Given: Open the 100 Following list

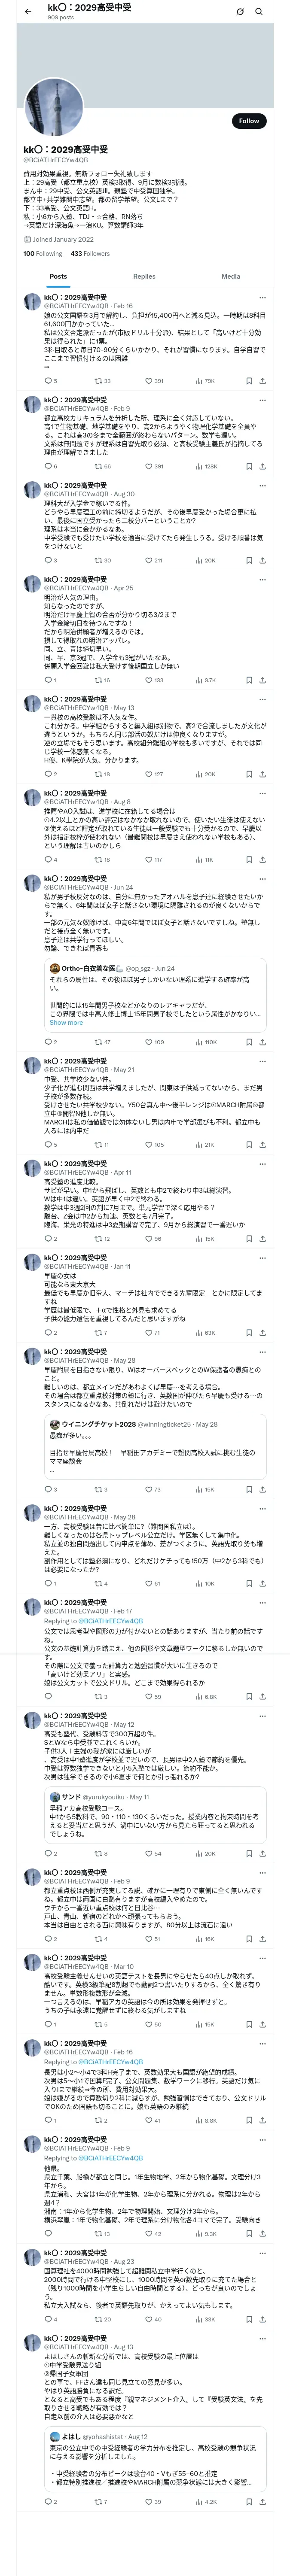Looking at the screenshot, I should [42, 253].
